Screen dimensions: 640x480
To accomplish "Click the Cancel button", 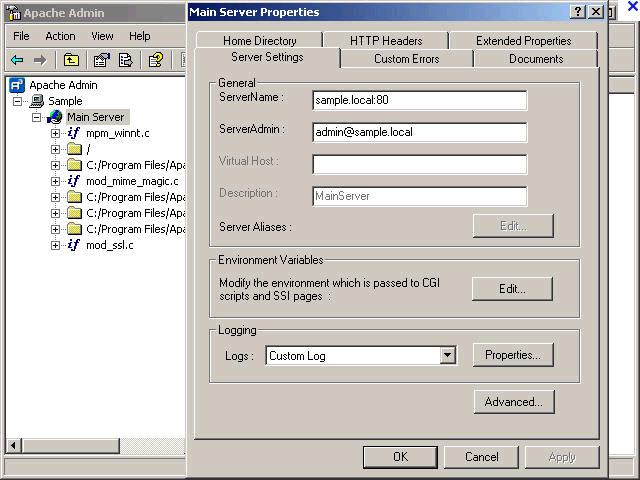I will [x=481, y=457].
